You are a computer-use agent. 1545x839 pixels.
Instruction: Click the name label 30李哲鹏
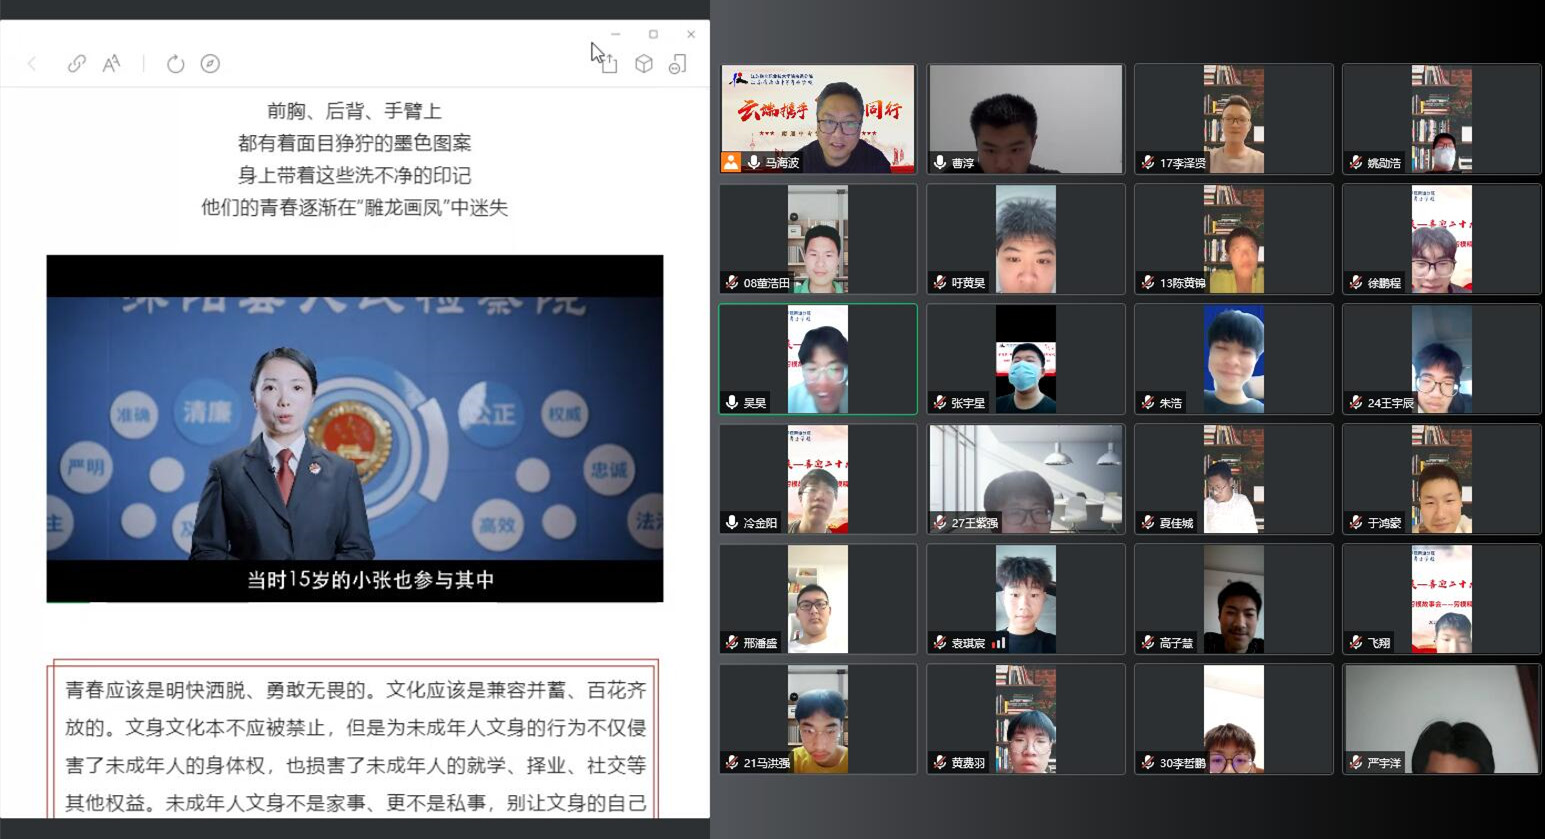[1182, 763]
